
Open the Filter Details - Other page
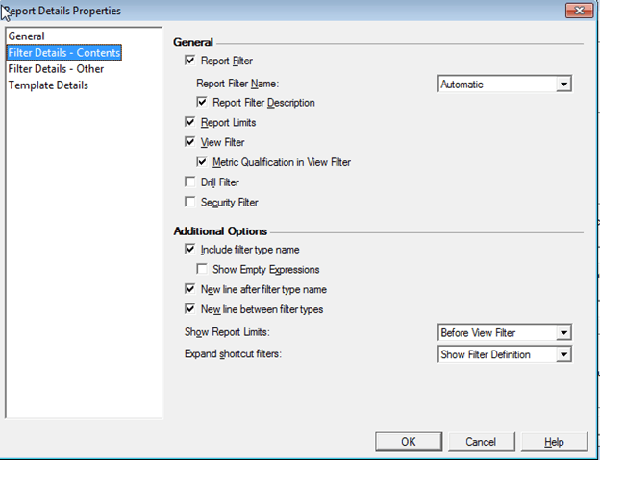(56, 69)
